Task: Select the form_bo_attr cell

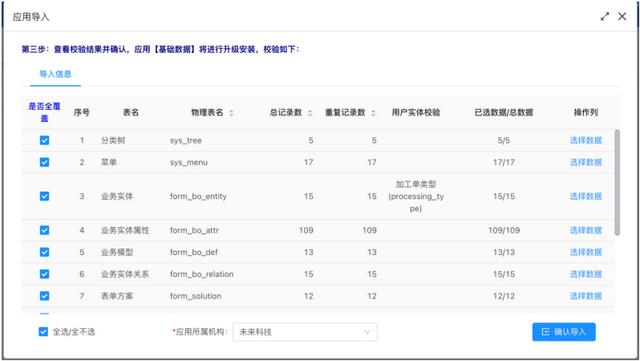Action: coord(194,230)
